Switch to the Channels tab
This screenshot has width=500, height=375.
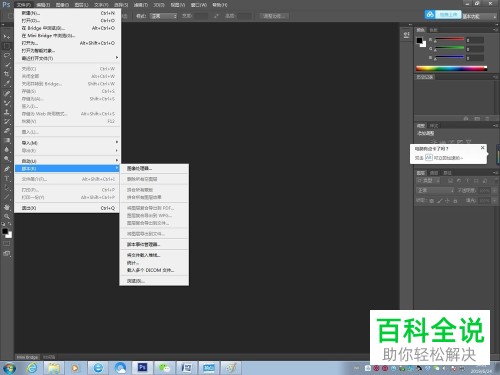click(x=434, y=173)
